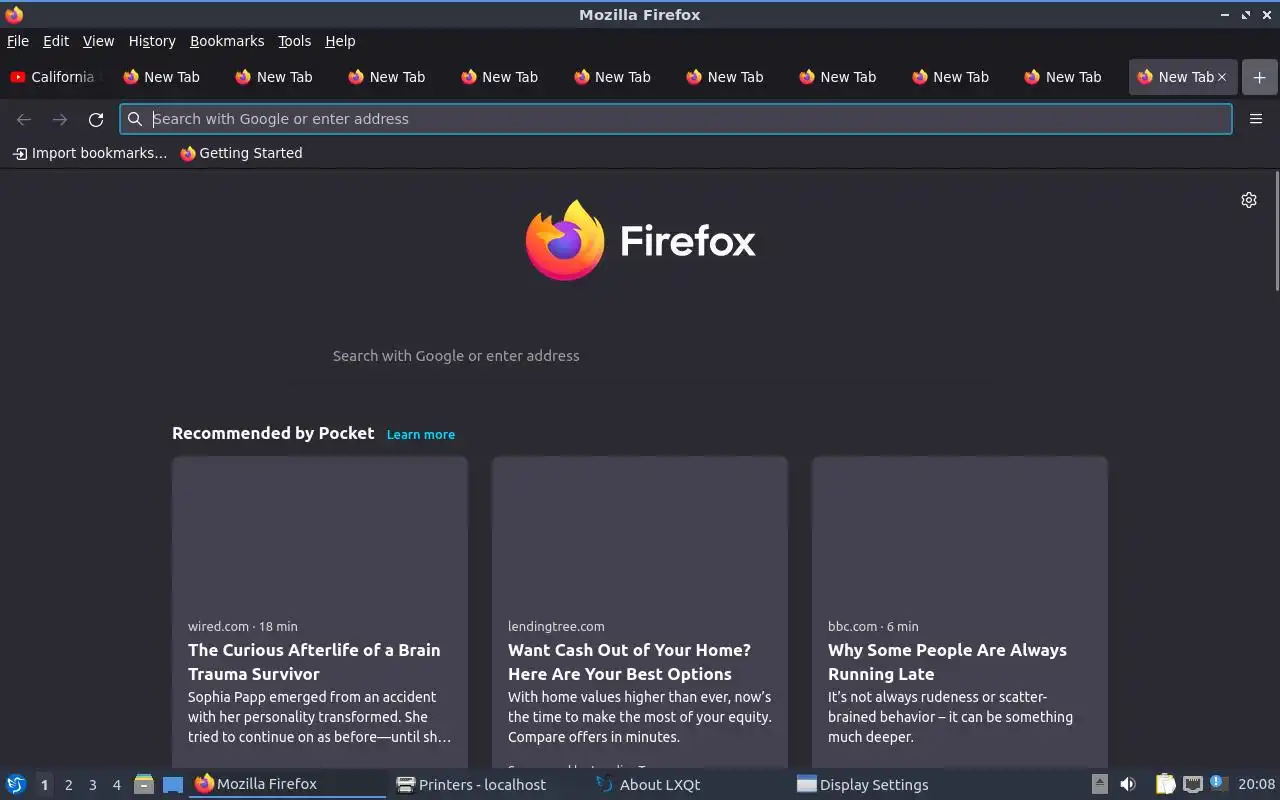Screen dimensions: 1280x800
Task: Click the page vertical scrollbar
Action: pyautogui.click(x=1276, y=230)
